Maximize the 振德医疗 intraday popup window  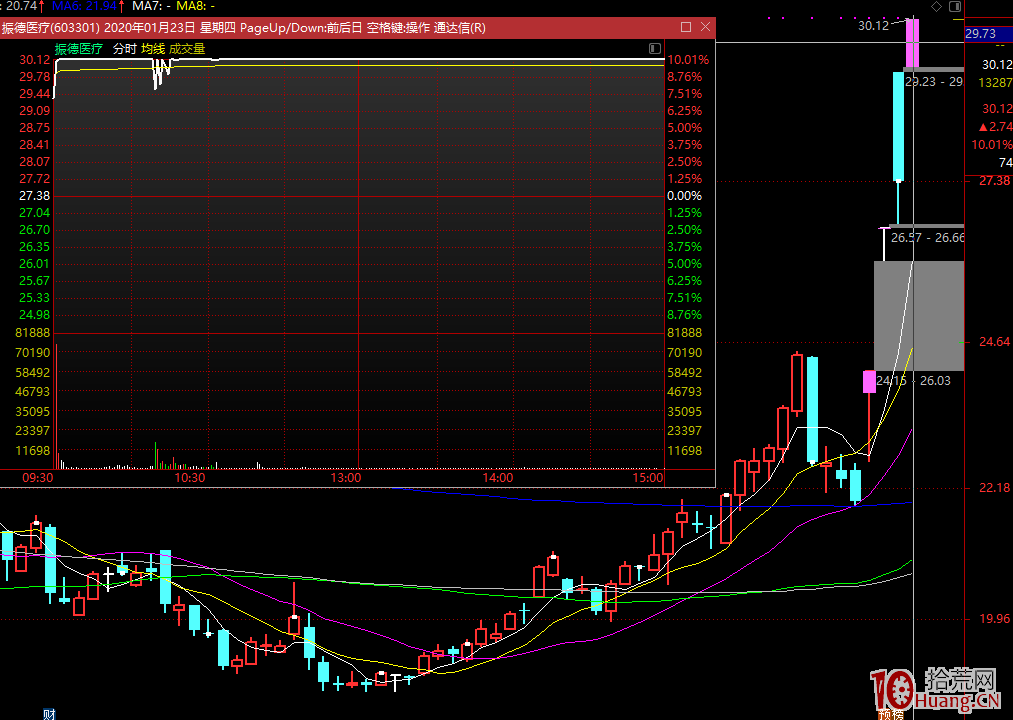click(685, 27)
